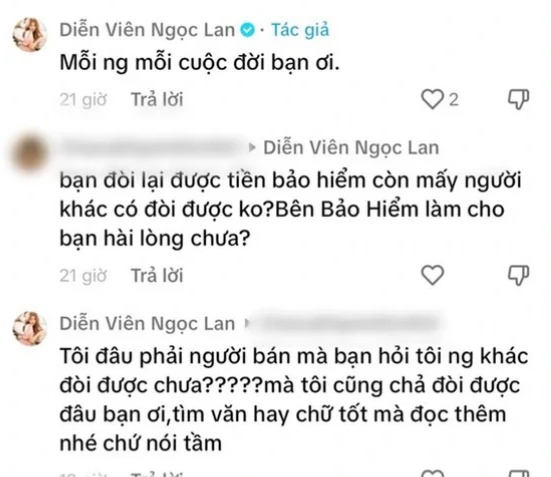This screenshot has height=477, width=551.
Task: Dislike the insurance money question comment
Action: [x=518, y=275]
